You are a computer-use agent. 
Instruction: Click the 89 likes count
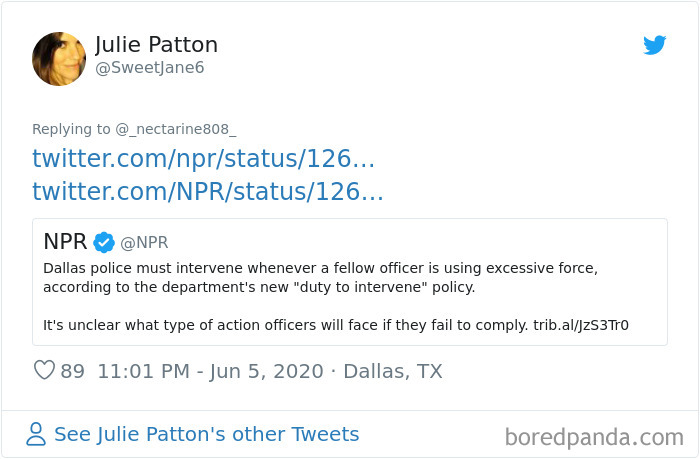[x=73, y=371]
